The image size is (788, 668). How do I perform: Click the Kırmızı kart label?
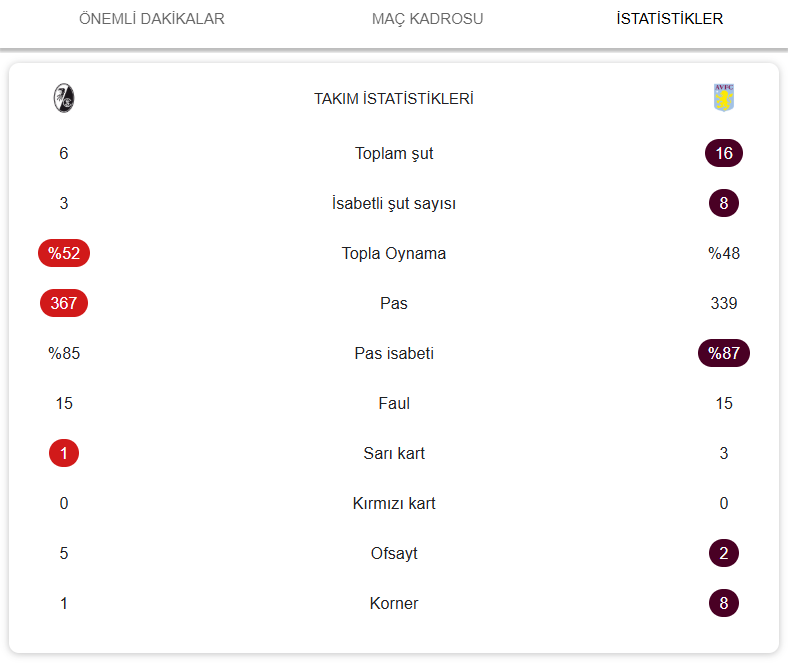click(394, 503)
